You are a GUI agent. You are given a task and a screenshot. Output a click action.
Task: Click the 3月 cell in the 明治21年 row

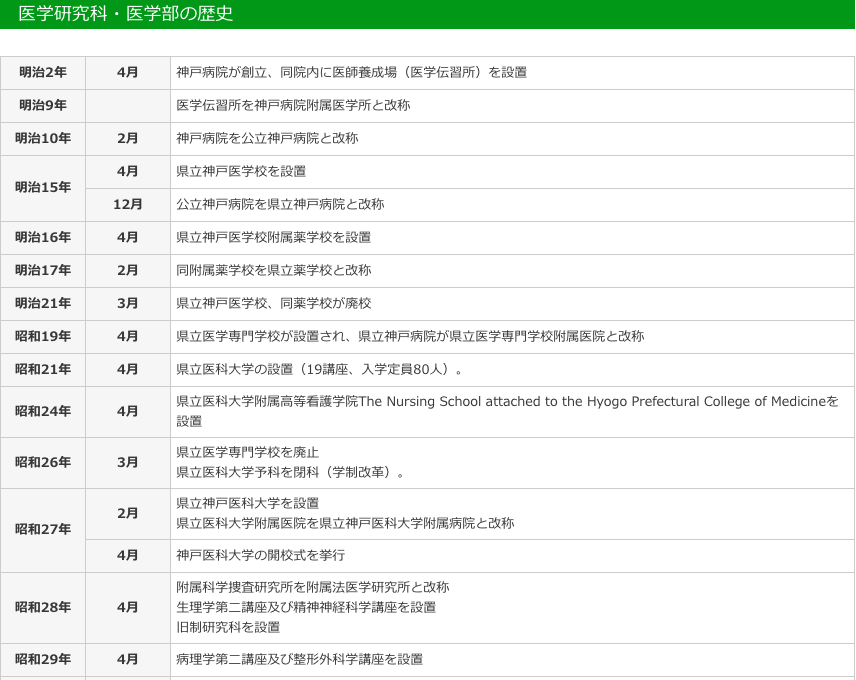pos(128,303)
